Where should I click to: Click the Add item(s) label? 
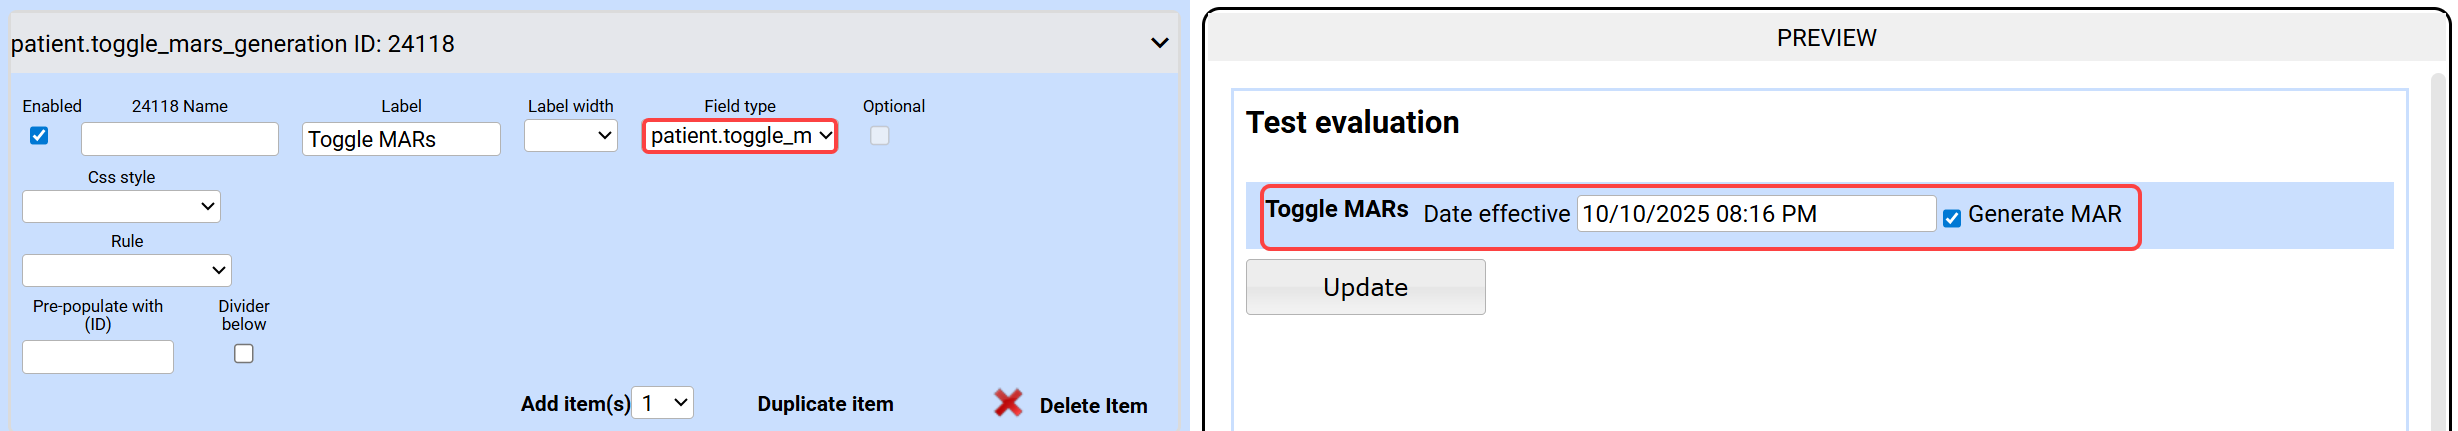(x=575, y=404)
